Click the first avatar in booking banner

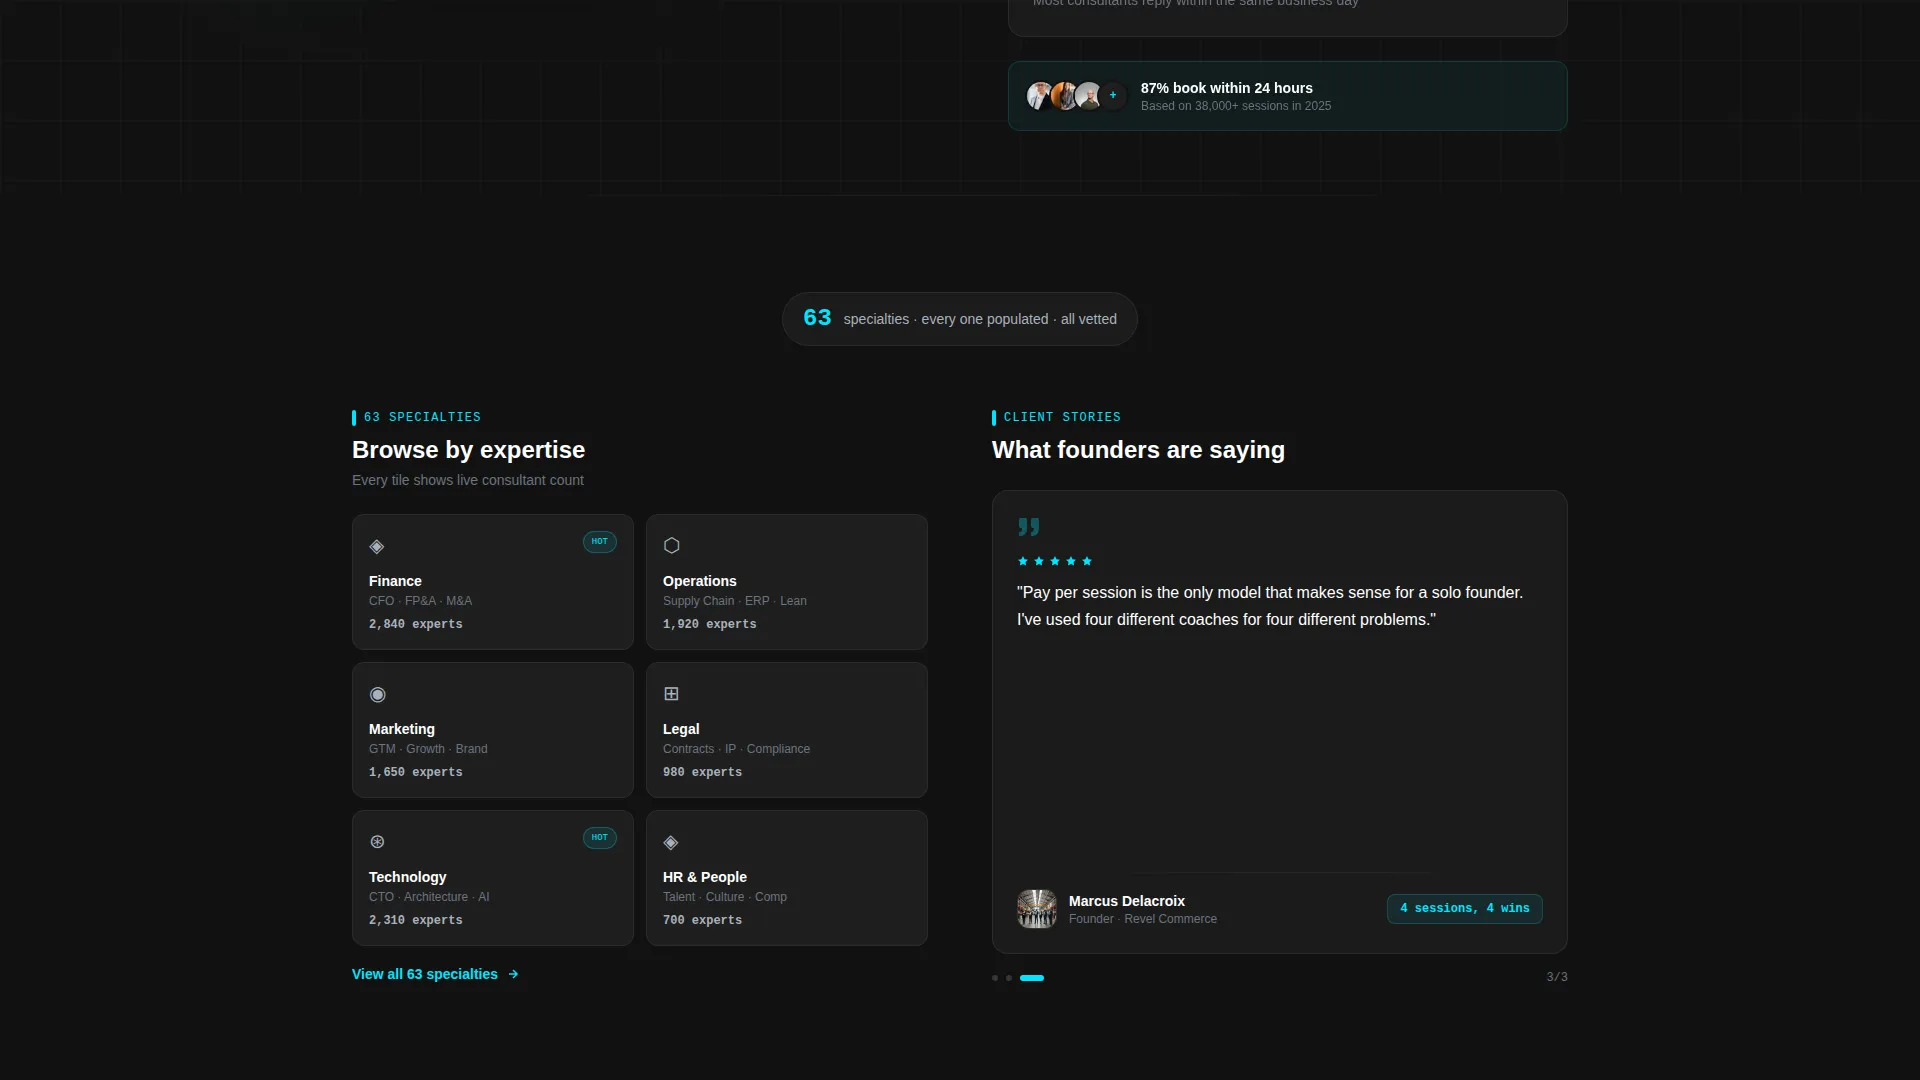point(1040,95)
